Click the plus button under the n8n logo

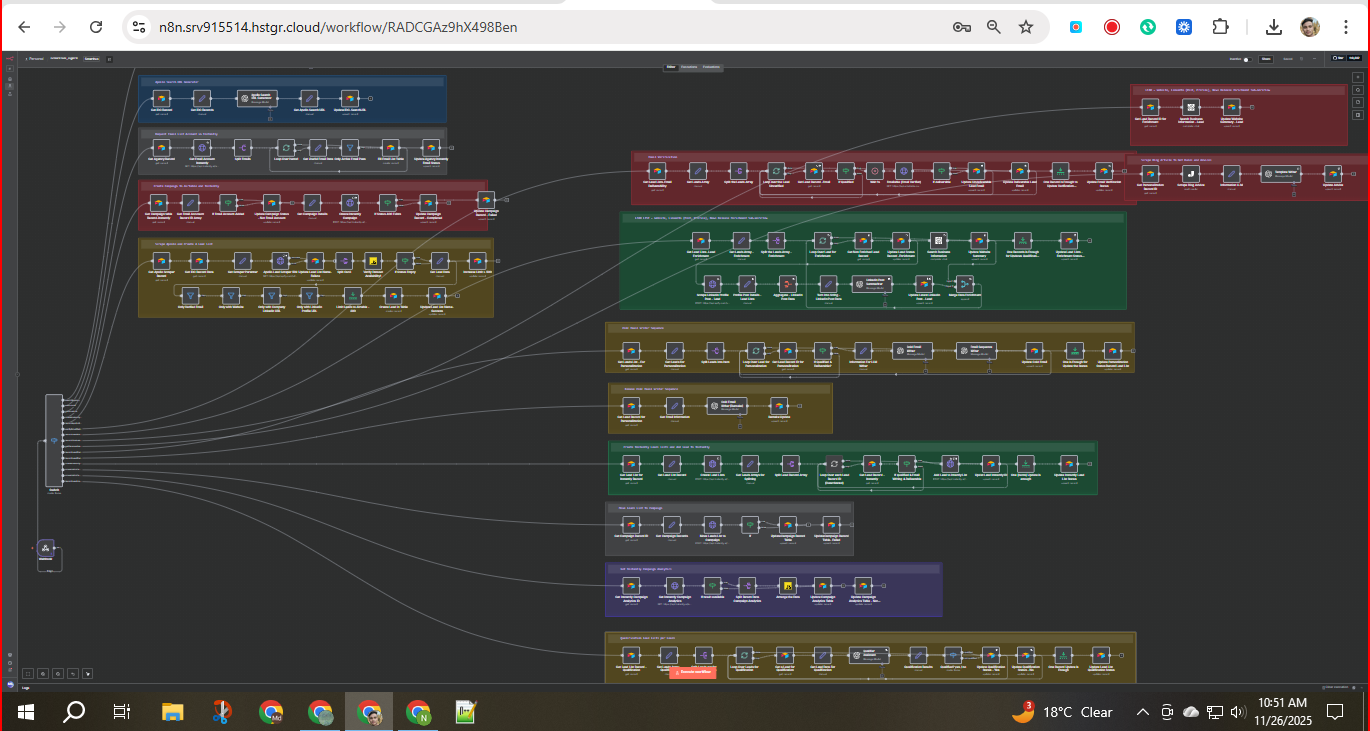point(9,69)
